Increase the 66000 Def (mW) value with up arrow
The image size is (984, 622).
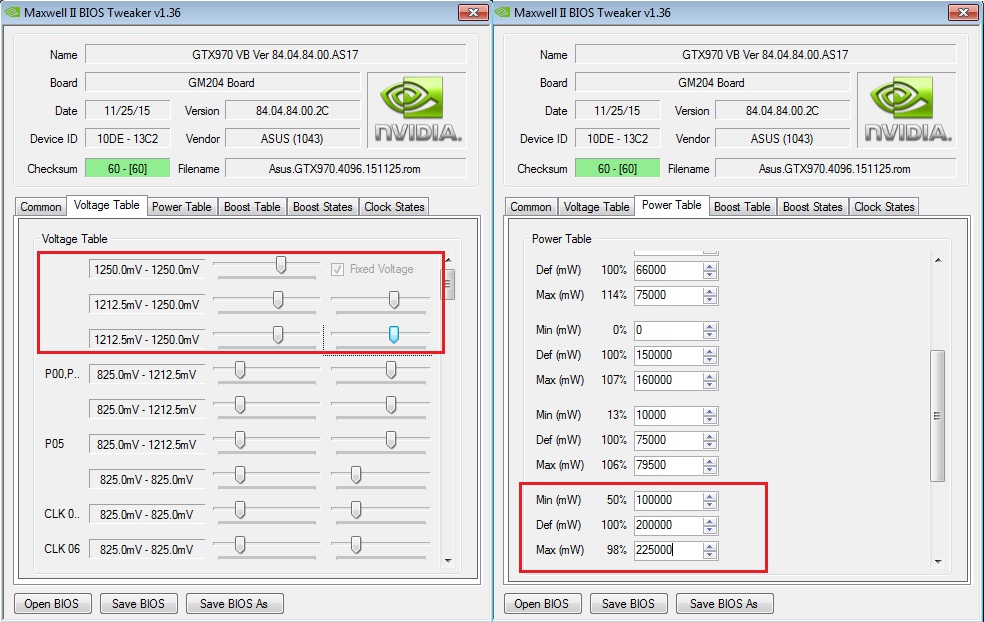pyautogui.click(x=710, y=267)
